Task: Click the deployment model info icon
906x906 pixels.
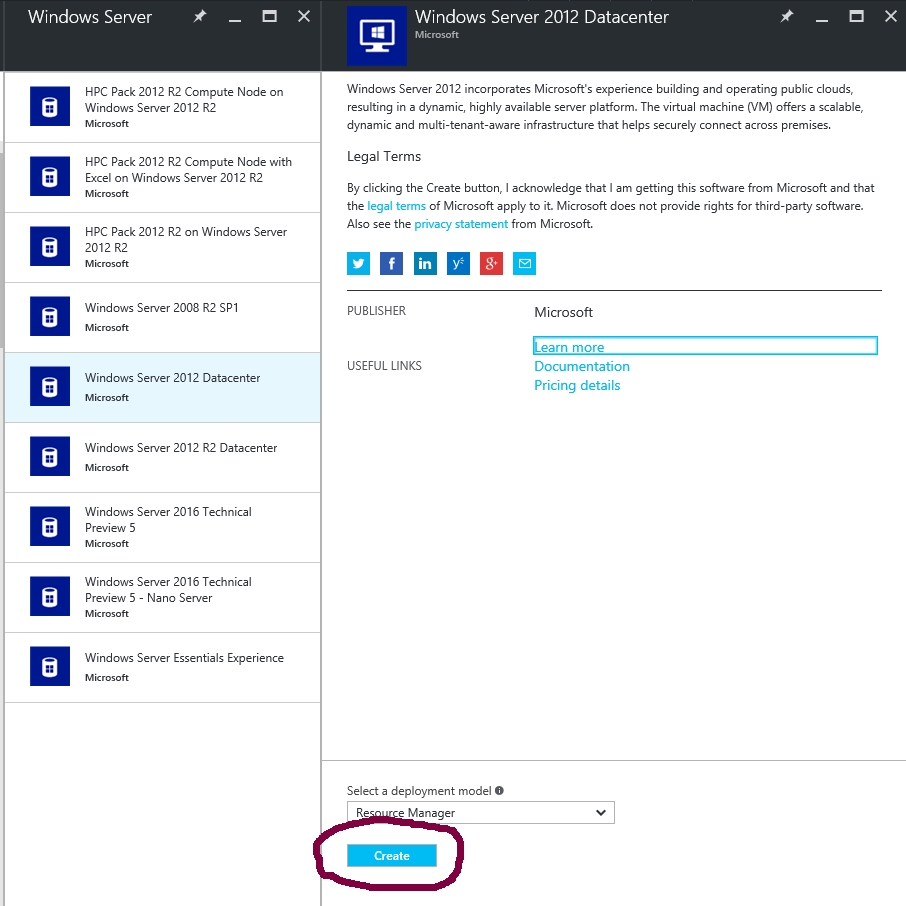Action: tap(499, 790)
